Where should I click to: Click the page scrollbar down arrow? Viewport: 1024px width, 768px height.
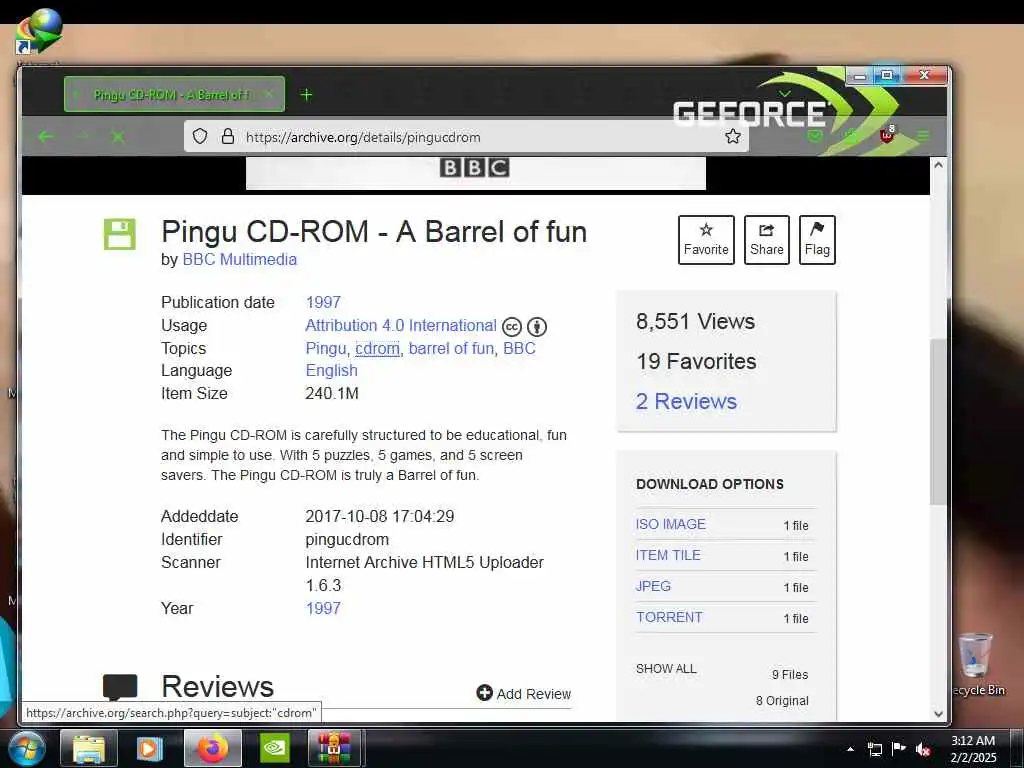[938, 714]
